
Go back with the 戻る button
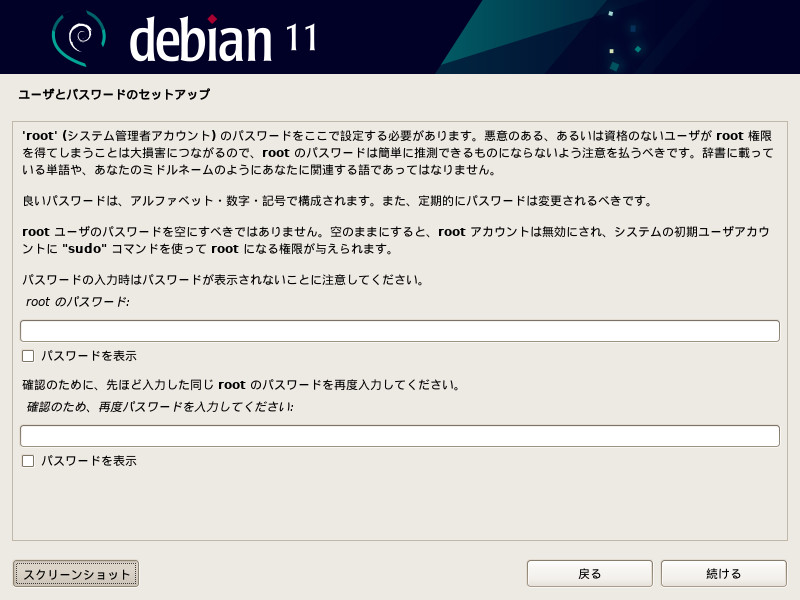(589, 573)
